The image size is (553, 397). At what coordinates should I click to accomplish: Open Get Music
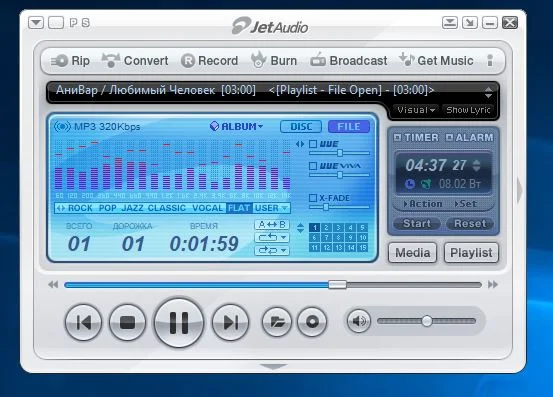[436, 60]
